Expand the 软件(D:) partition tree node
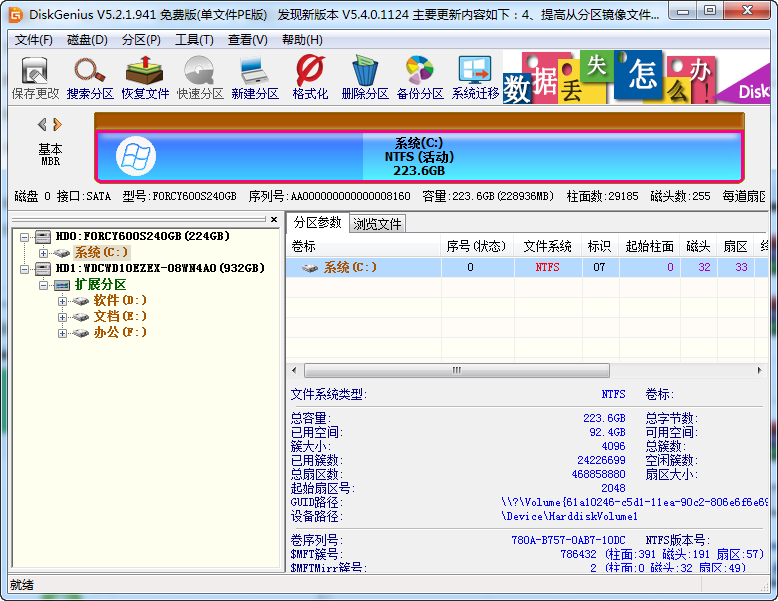 point(62,301)
